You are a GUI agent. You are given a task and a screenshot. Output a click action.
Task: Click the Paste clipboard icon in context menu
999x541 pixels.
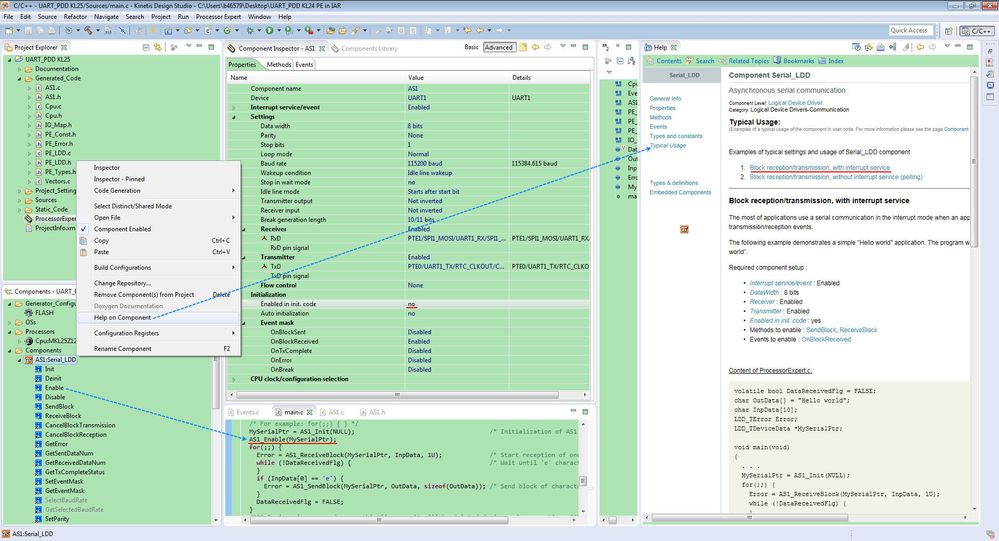point(83,252)
